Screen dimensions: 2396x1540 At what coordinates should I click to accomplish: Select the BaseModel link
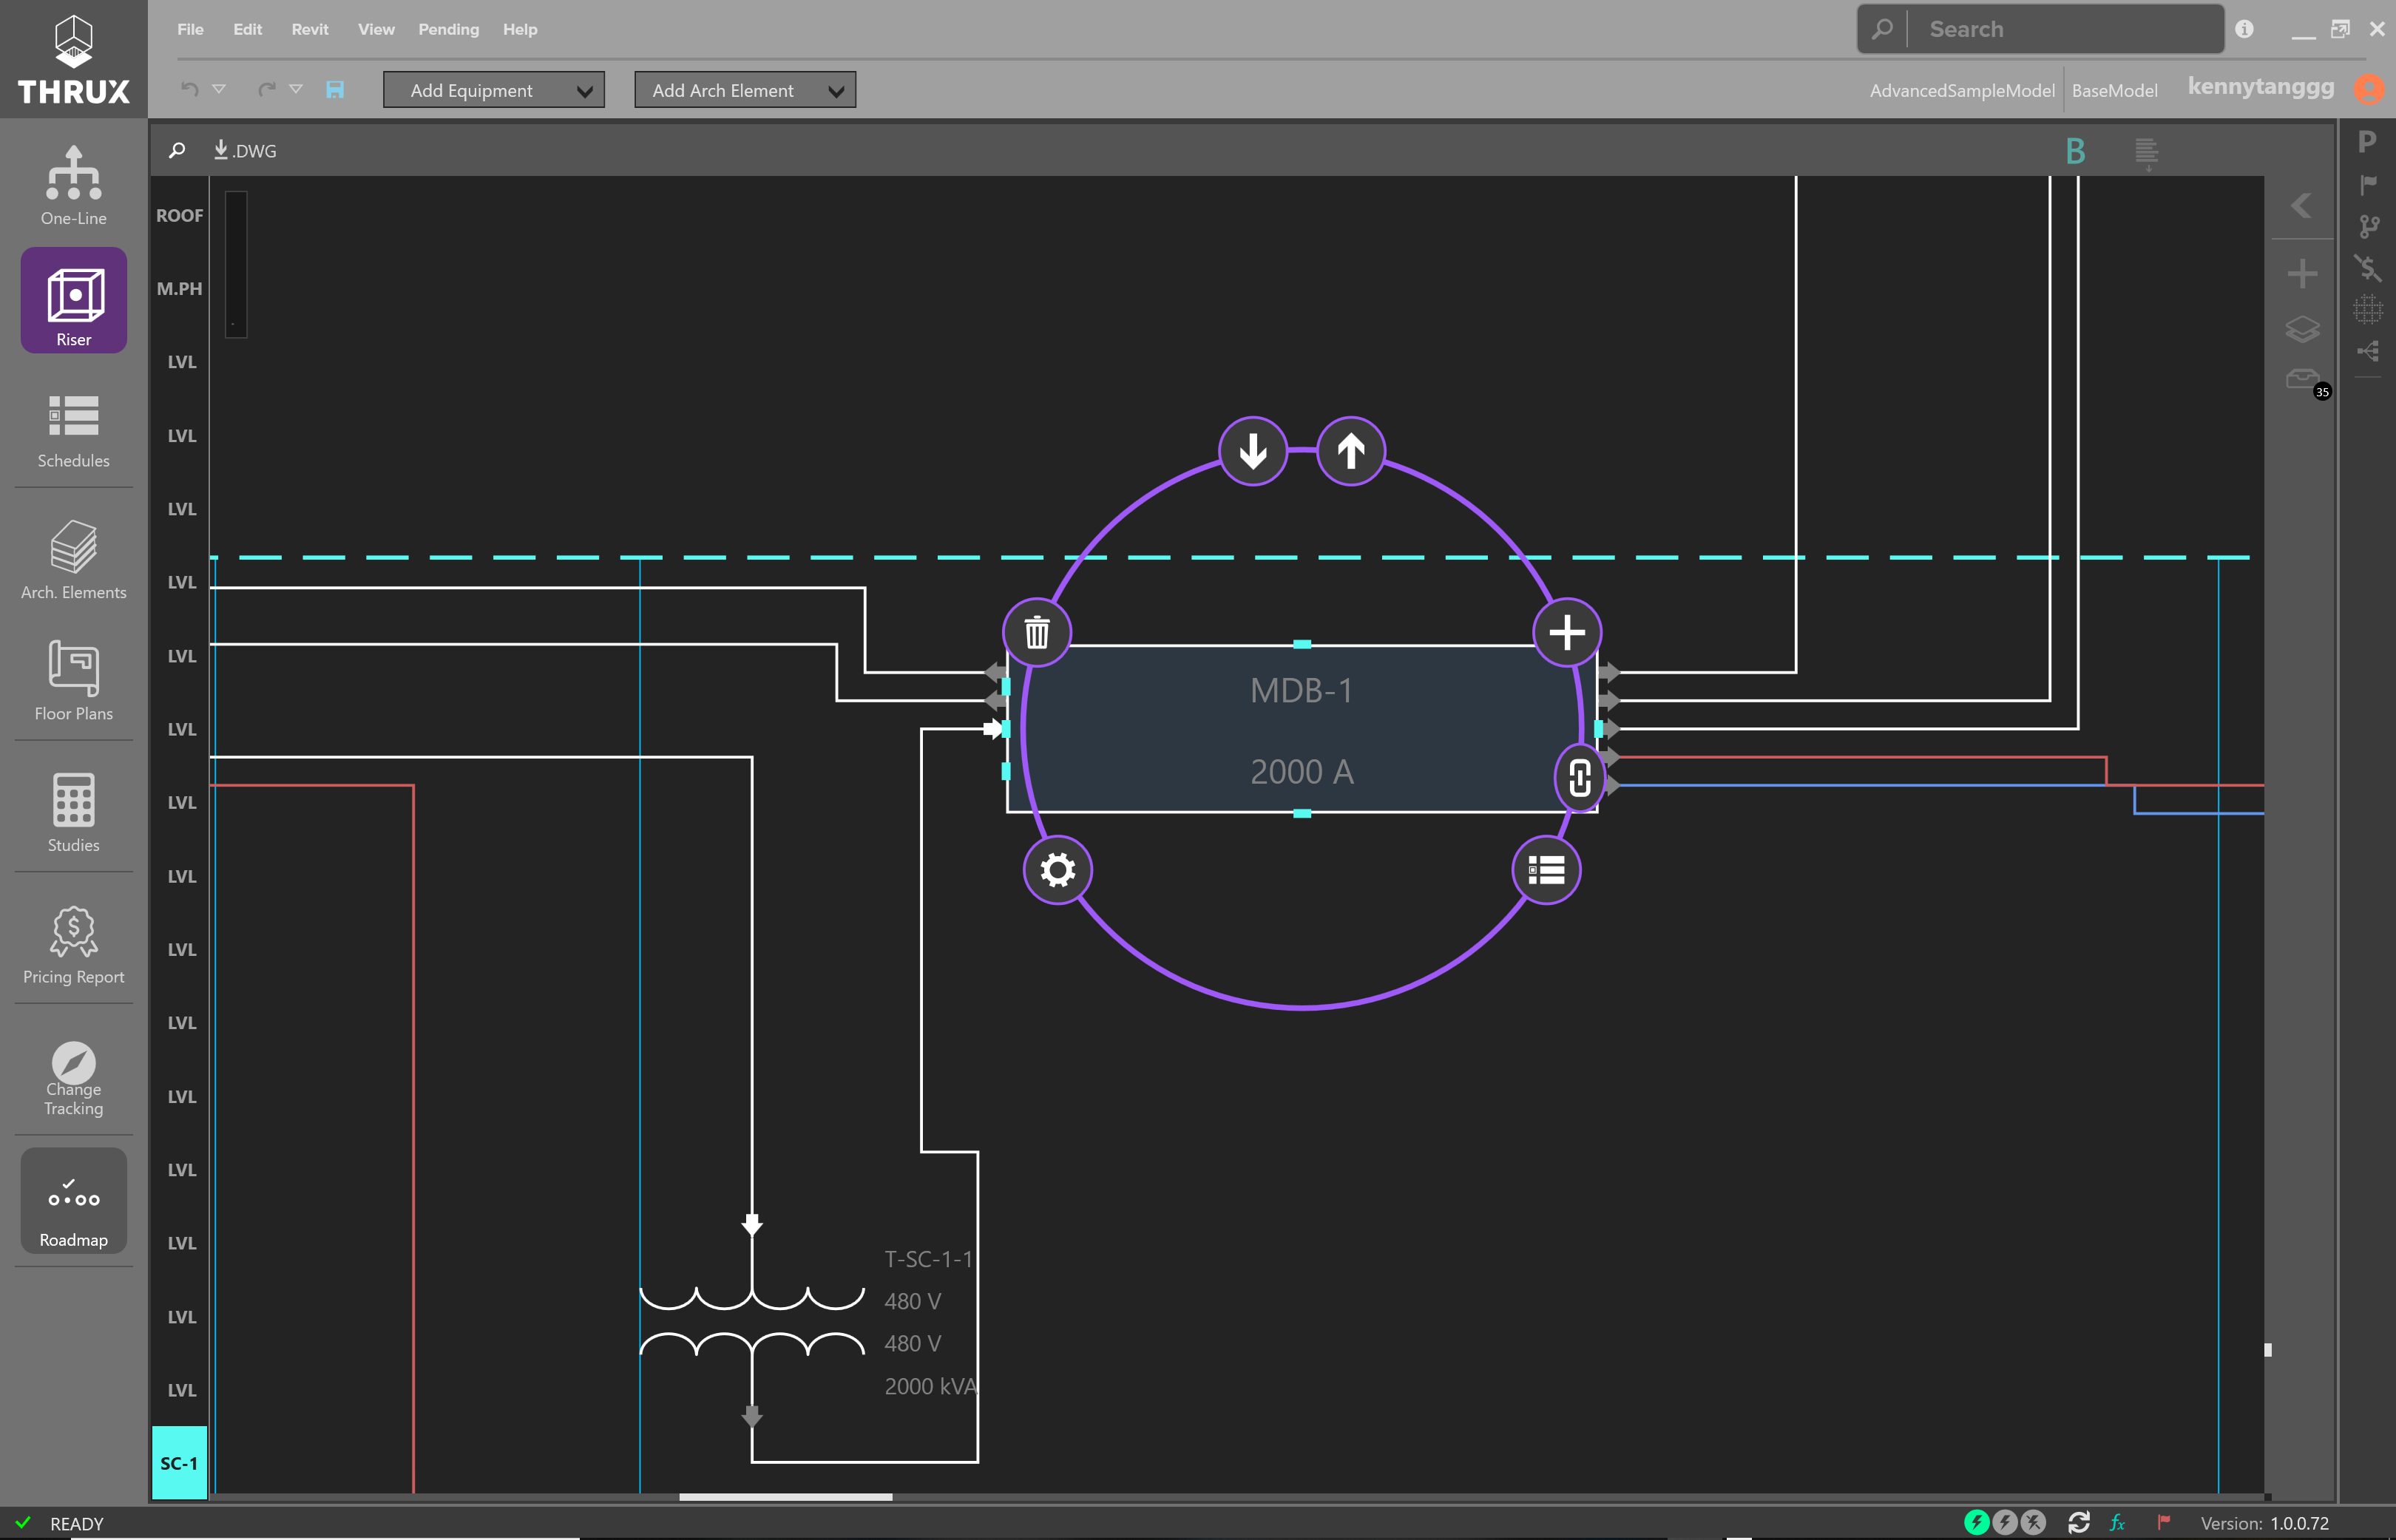(2114, 90)
